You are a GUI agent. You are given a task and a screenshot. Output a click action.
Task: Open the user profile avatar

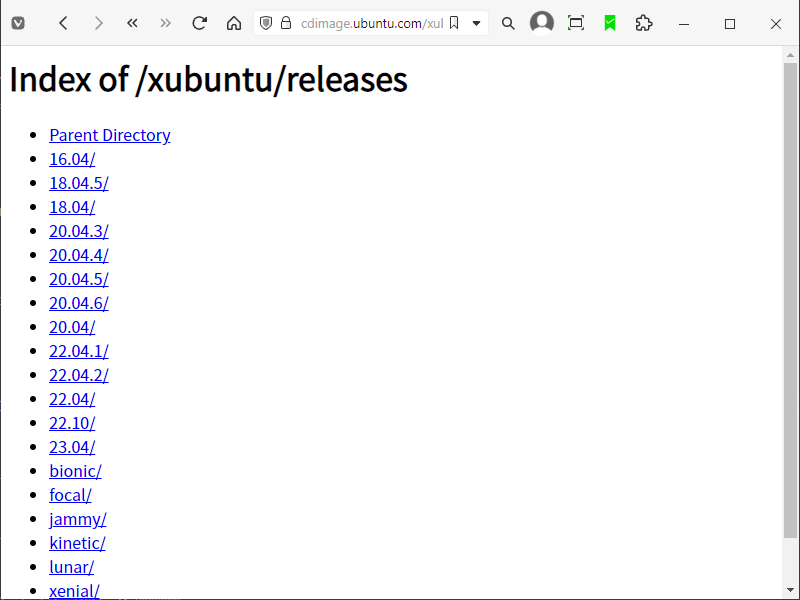[x=542, y=23]
